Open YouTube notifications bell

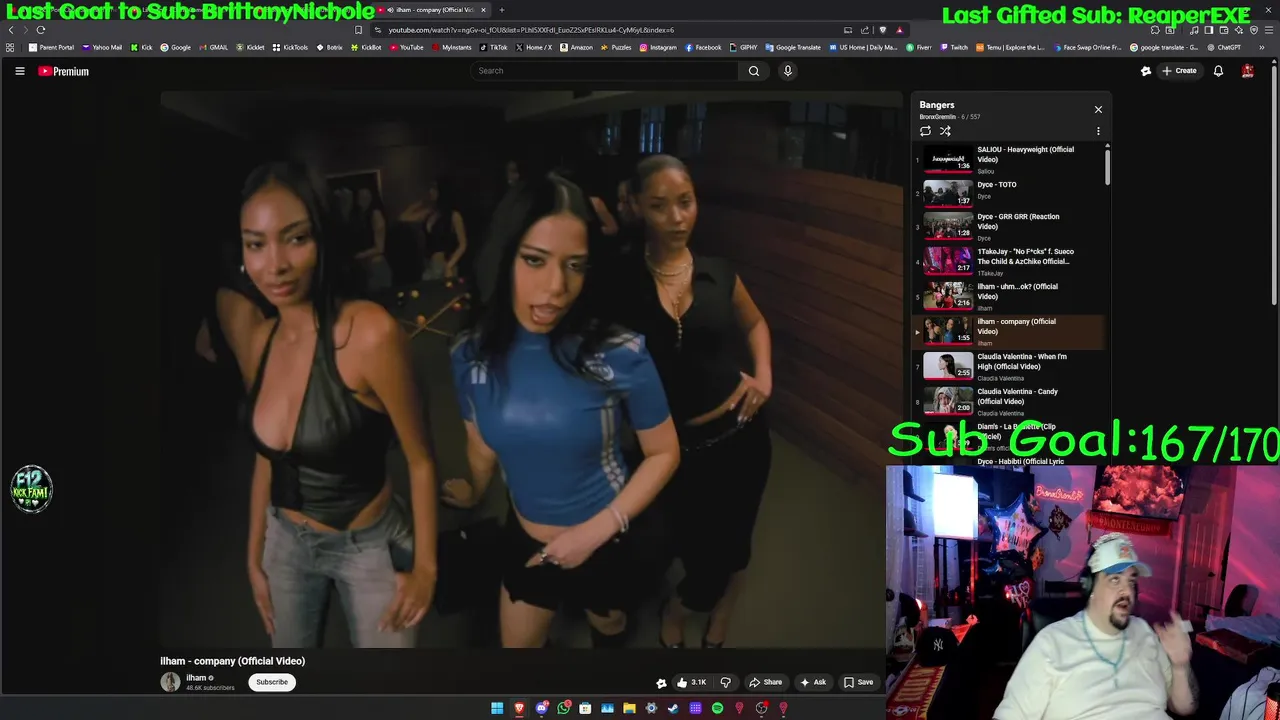[x=1218, y=71]
